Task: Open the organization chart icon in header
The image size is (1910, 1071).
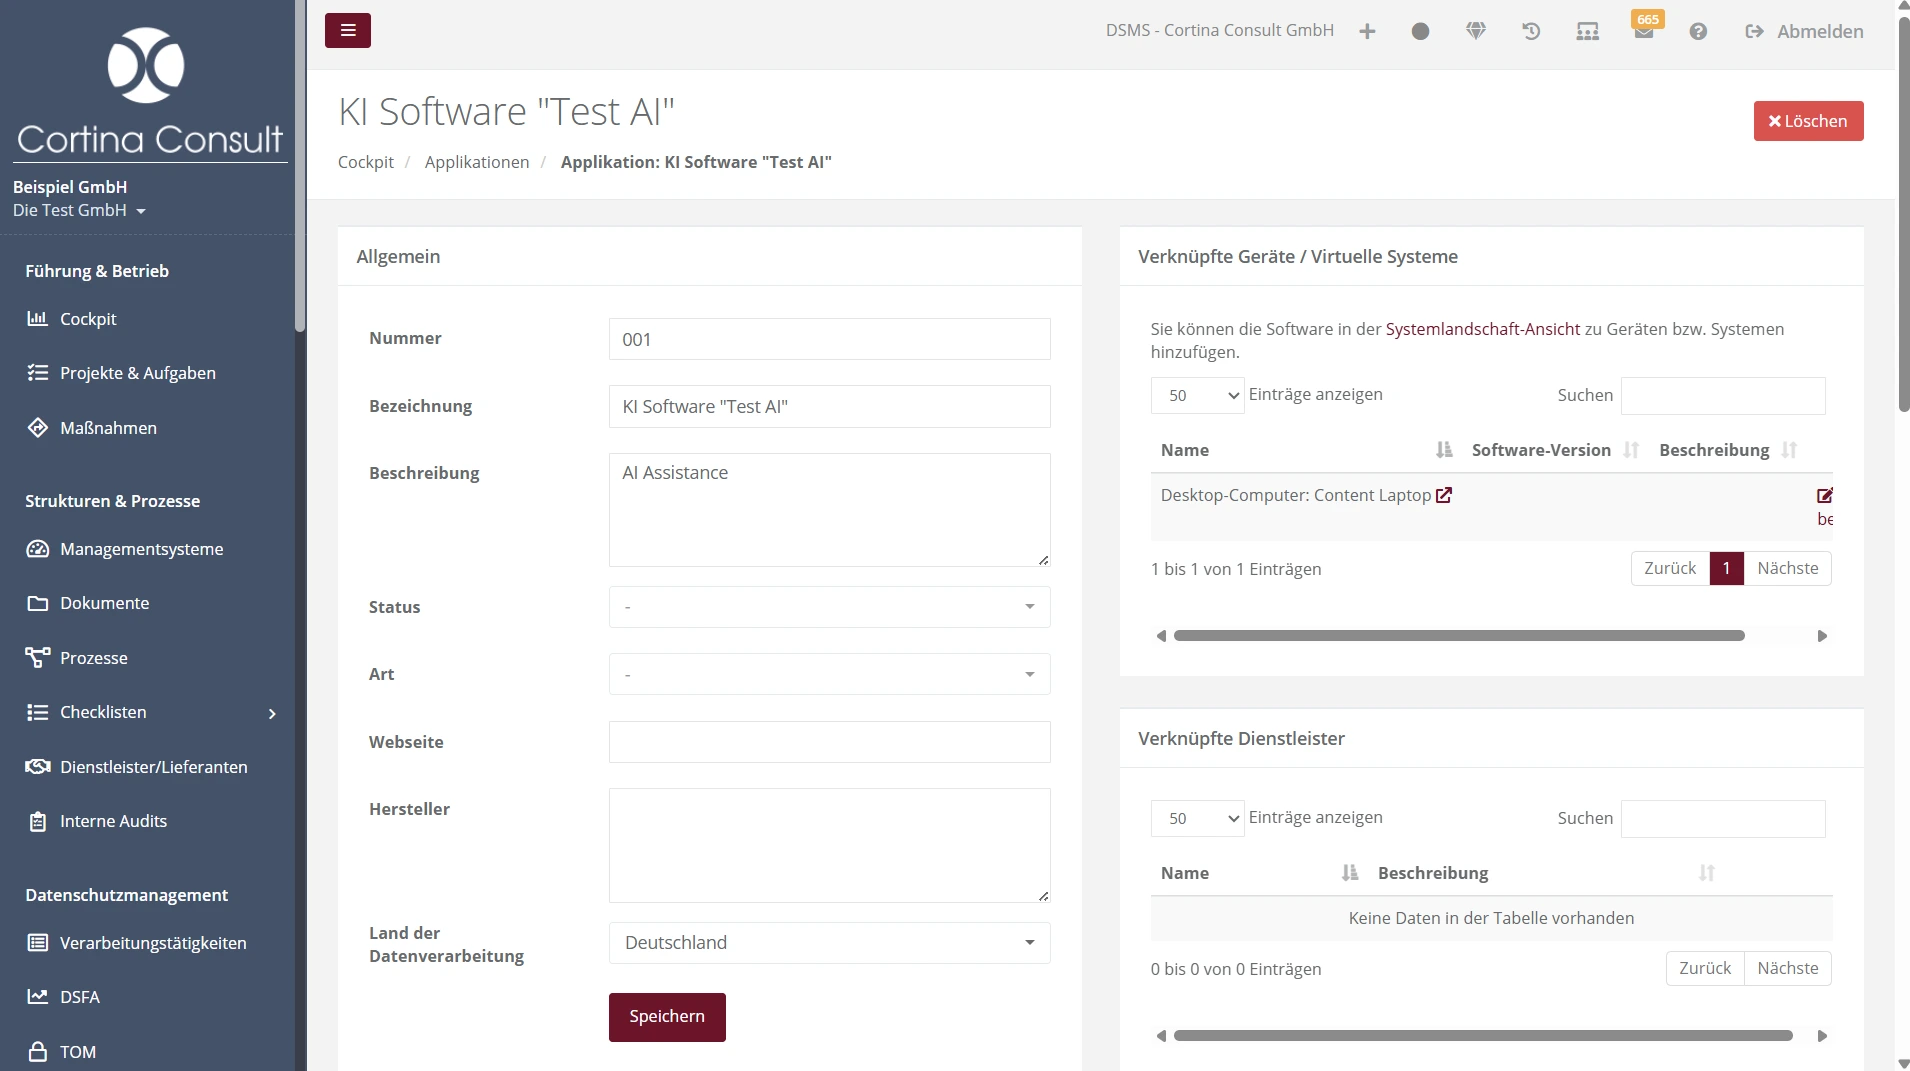Action: [1587, 31]
